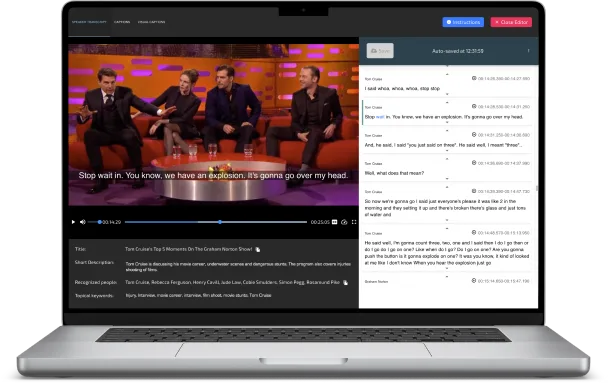Click the timing icon of 'Stop wait in' segment
The height and width of the screenshot is (383, 609).
tap(474, 106)
